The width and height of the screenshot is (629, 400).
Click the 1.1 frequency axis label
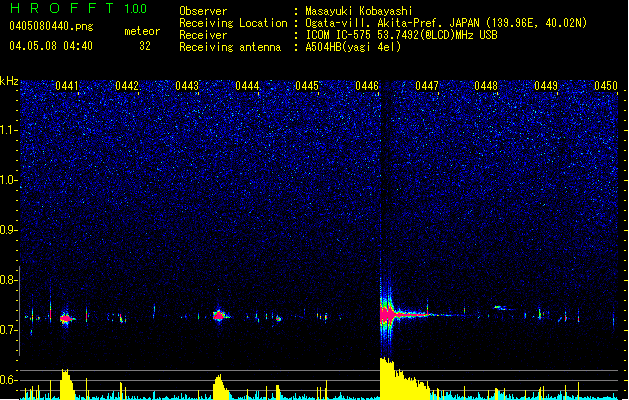(x=8, y=130)
